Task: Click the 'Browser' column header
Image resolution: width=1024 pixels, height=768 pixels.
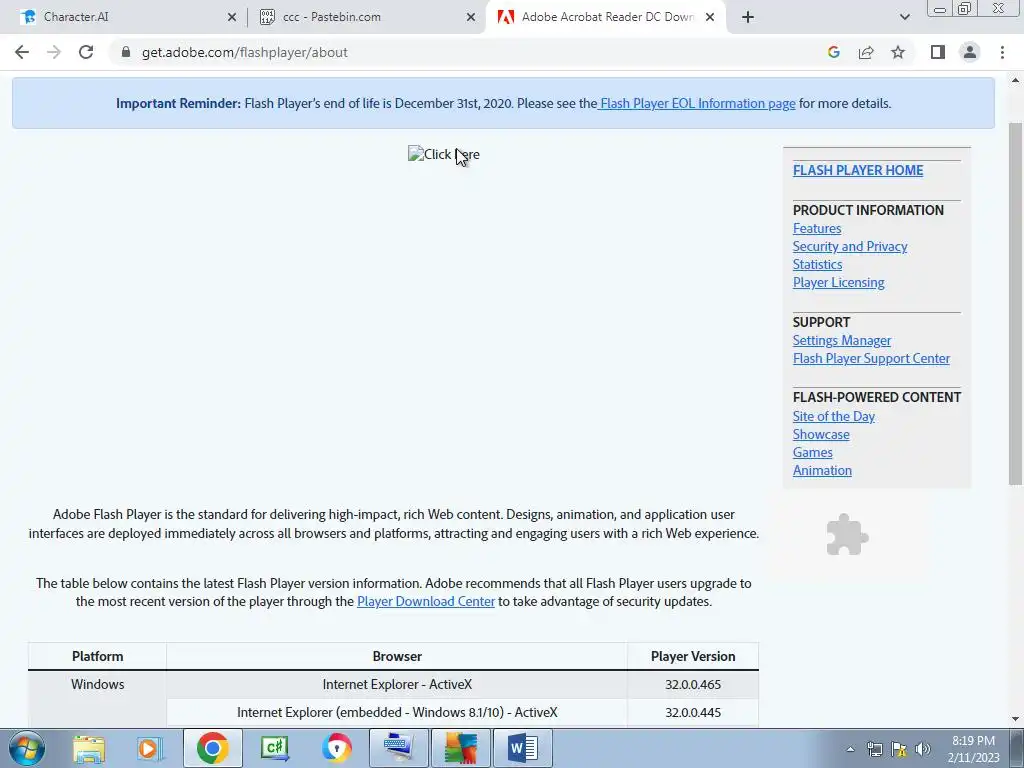Action: click(x=397, y=656)
